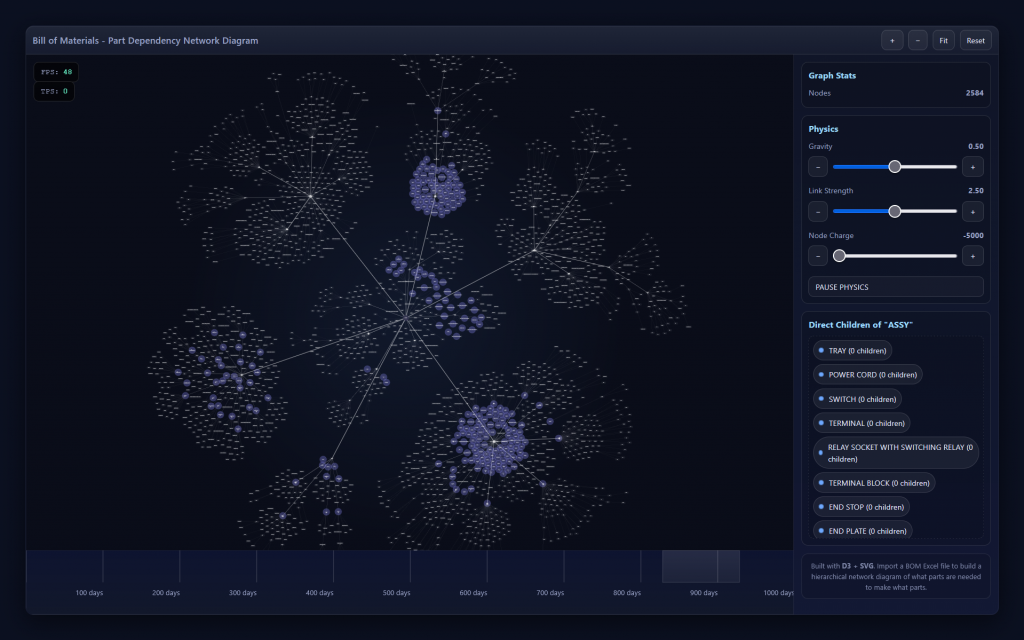Select the TERMINAL BLOCK child item
The image size is (1024, 640).
[x=874, y=483]
